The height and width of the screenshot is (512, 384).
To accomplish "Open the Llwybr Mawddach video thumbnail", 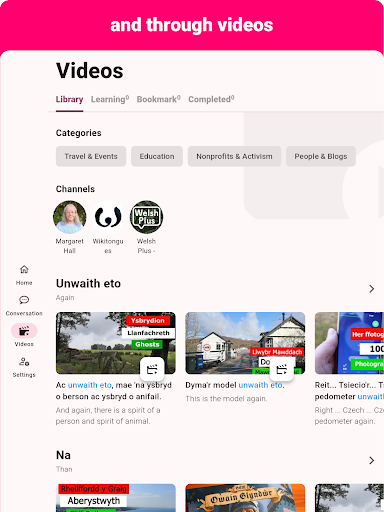I will pyautogui.click(x=245, y=343).
